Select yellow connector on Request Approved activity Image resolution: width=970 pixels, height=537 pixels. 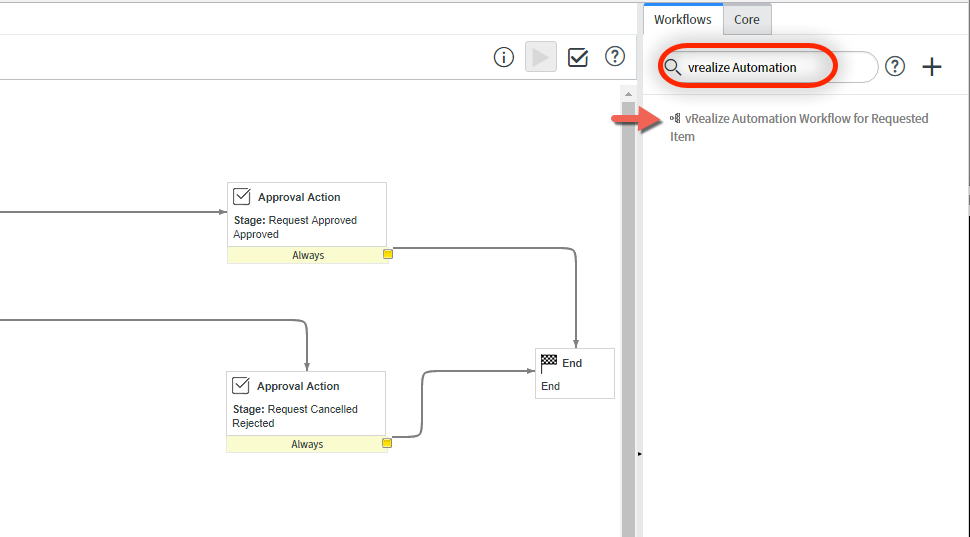coord(388,254)
